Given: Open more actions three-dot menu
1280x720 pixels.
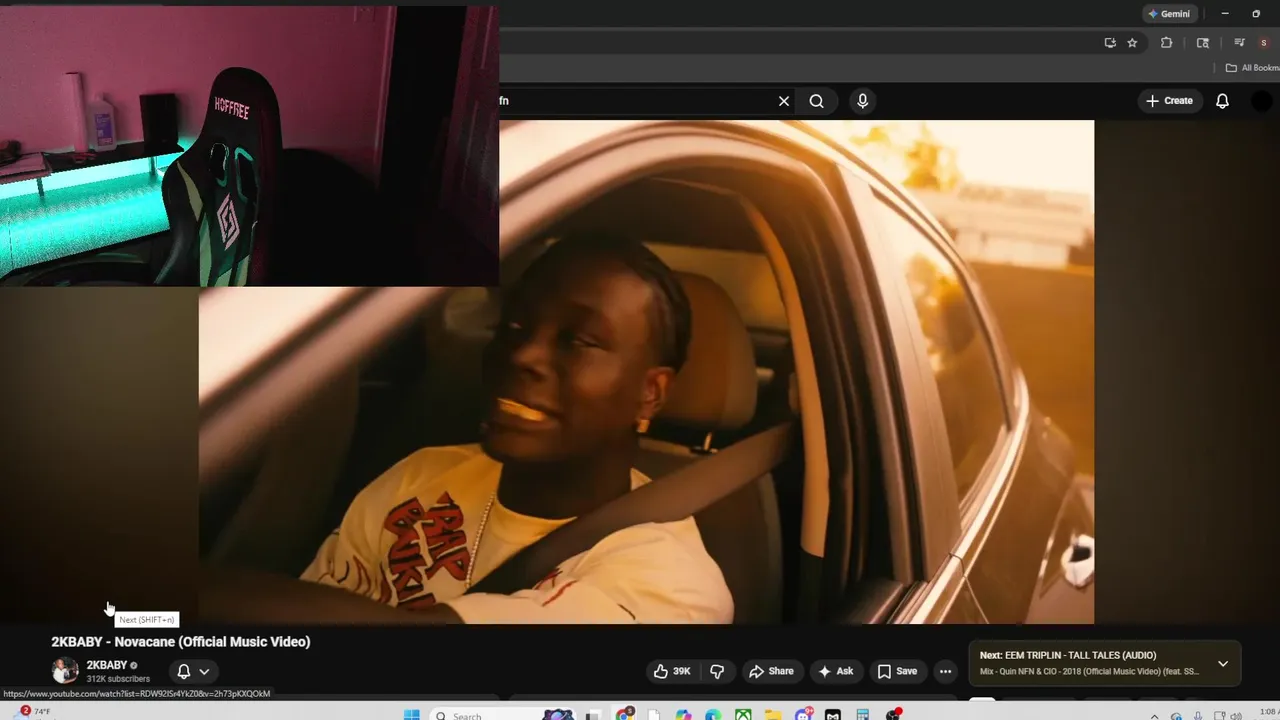Looking at the screenshot, I should 945,672.
